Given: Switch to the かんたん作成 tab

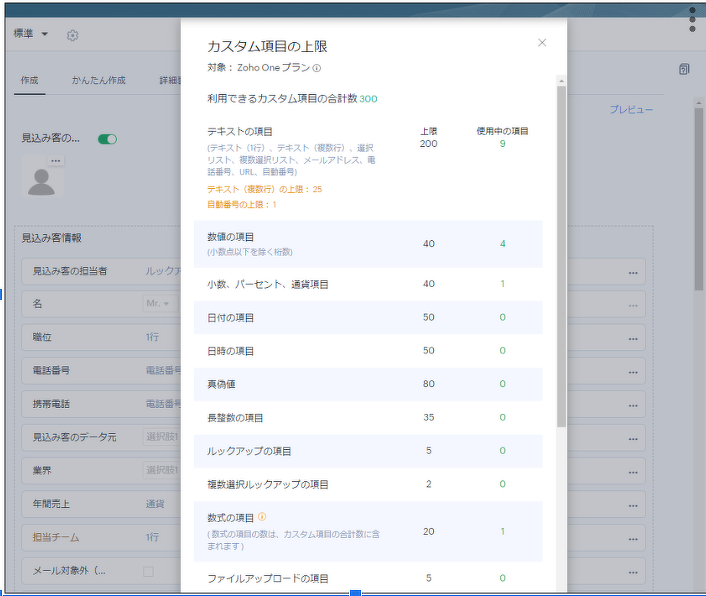Looking at the screenshot, I should [x=98, y=80].
